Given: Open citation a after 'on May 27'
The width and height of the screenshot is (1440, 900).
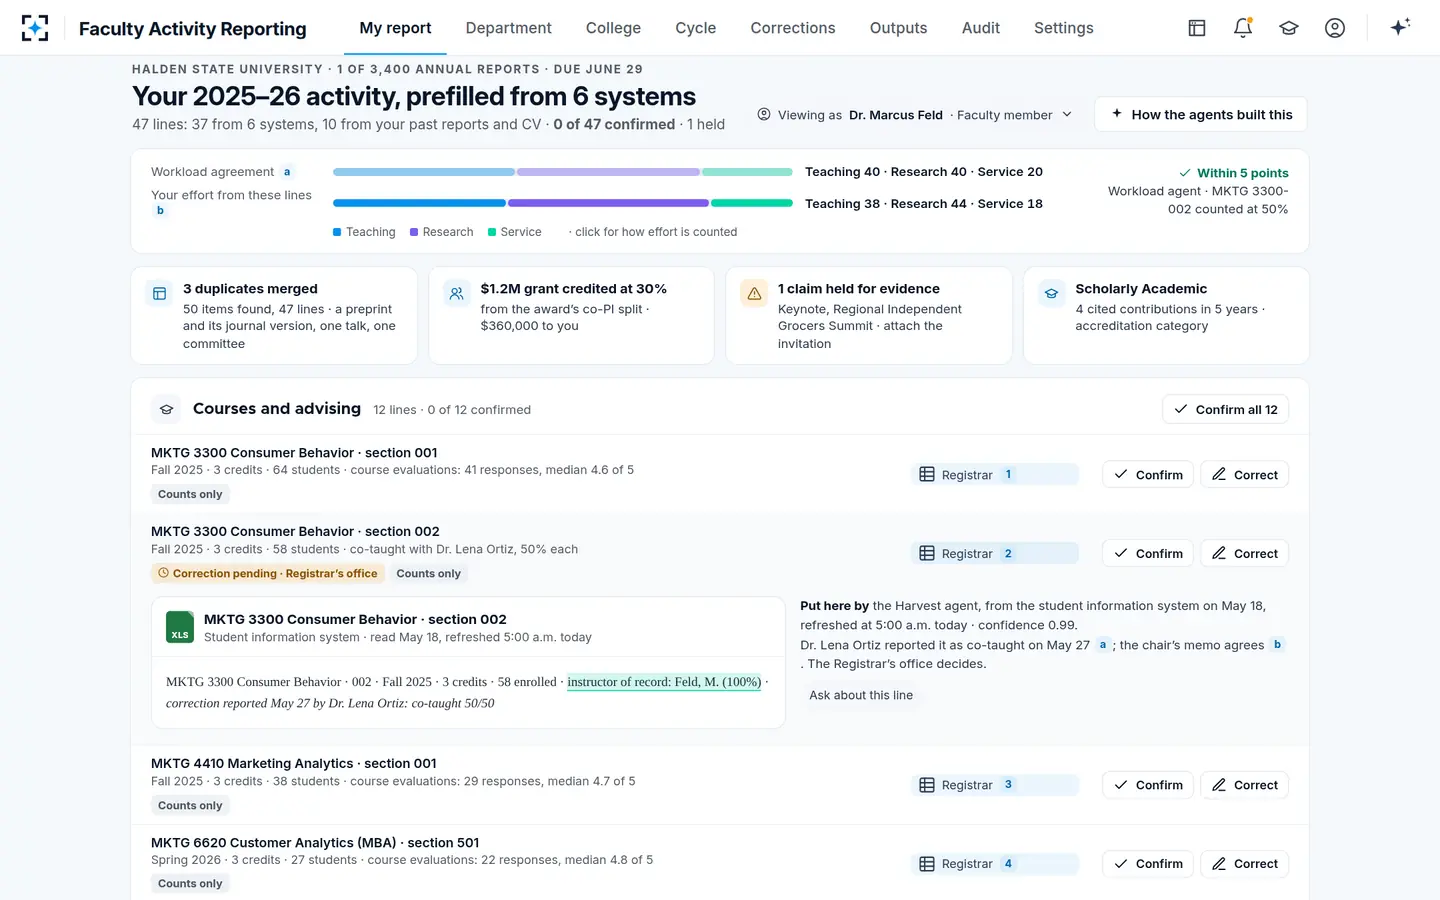Looking at the screenshot, I should (1103, 645).
